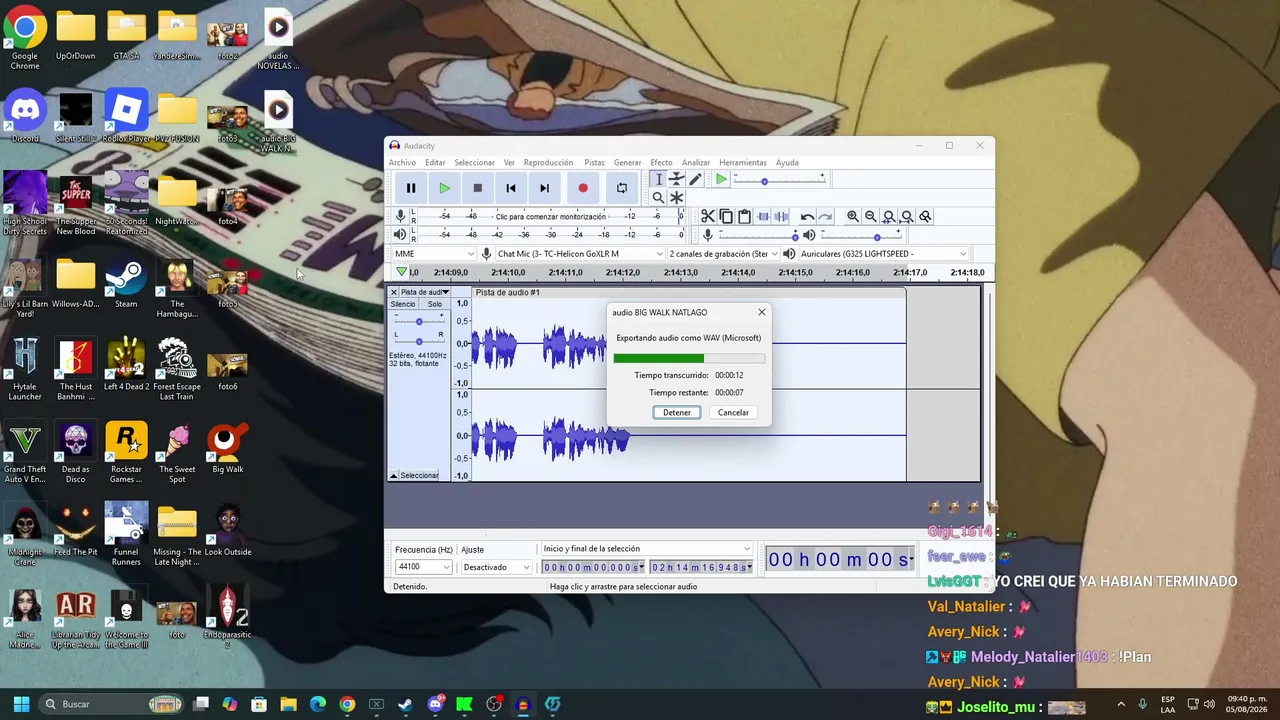Click the red Record button
Viewport: 1280px width, 720px height.
pos(583,188)
